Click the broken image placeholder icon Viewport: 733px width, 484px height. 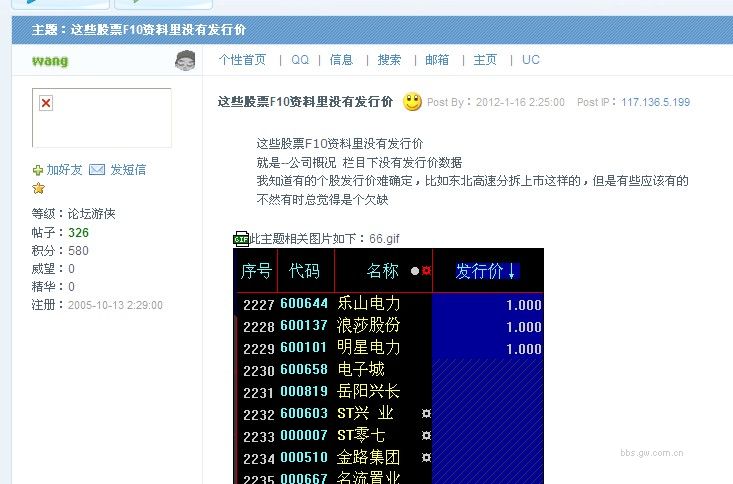click(46, 103)
